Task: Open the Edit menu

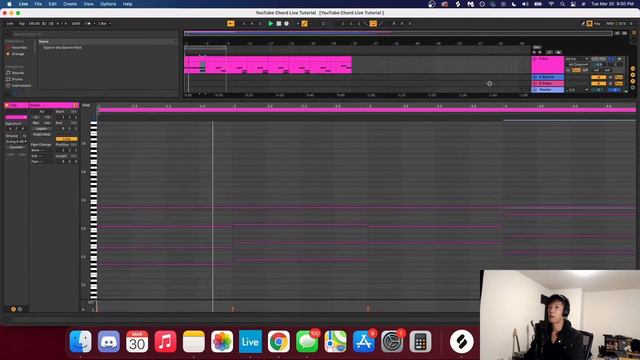Action: click(x=52, y=4)
